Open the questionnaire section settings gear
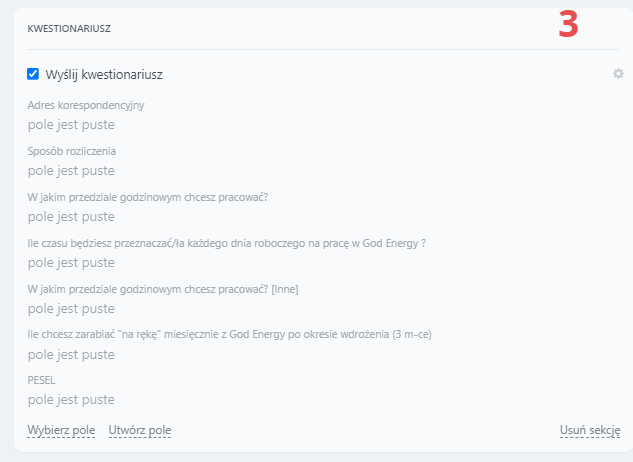 (x=618, y=74)
